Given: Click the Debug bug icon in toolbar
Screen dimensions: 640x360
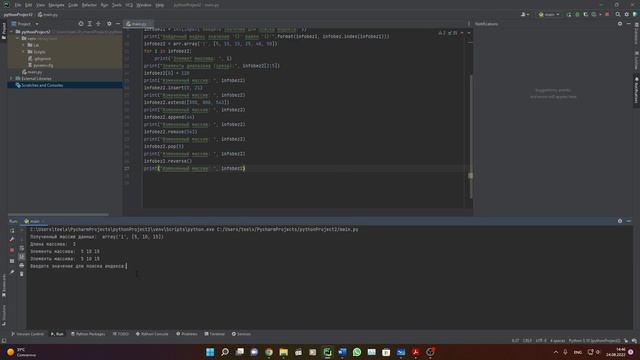Looking at the screenshot, I should [577, 14].
